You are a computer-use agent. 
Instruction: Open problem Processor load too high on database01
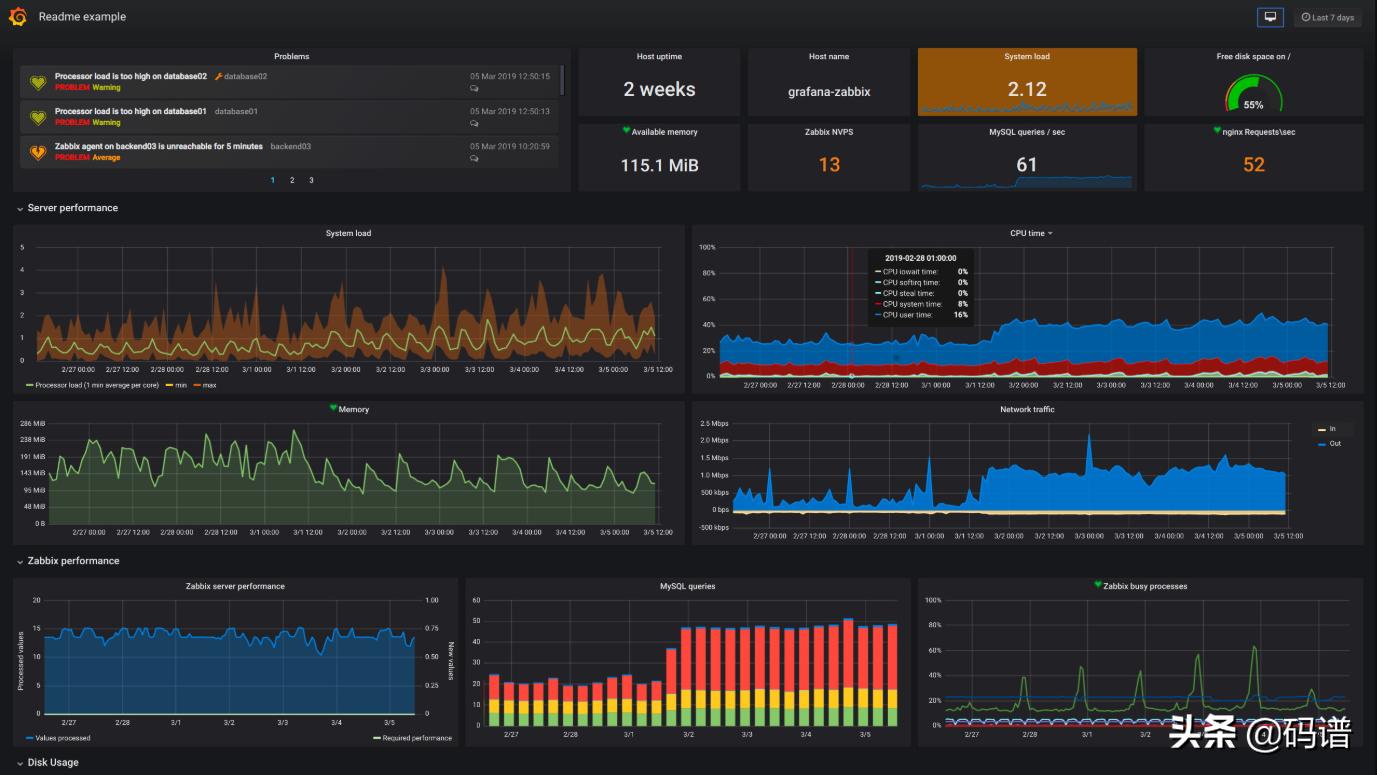(x=131, y=111)
